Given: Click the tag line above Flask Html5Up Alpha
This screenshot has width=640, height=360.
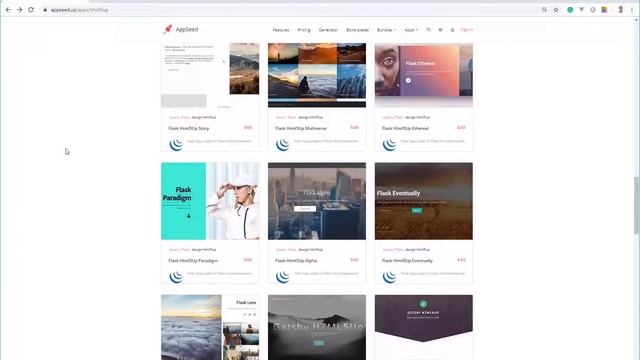Looking at the screenshot, I should click(x=299, y=250).
